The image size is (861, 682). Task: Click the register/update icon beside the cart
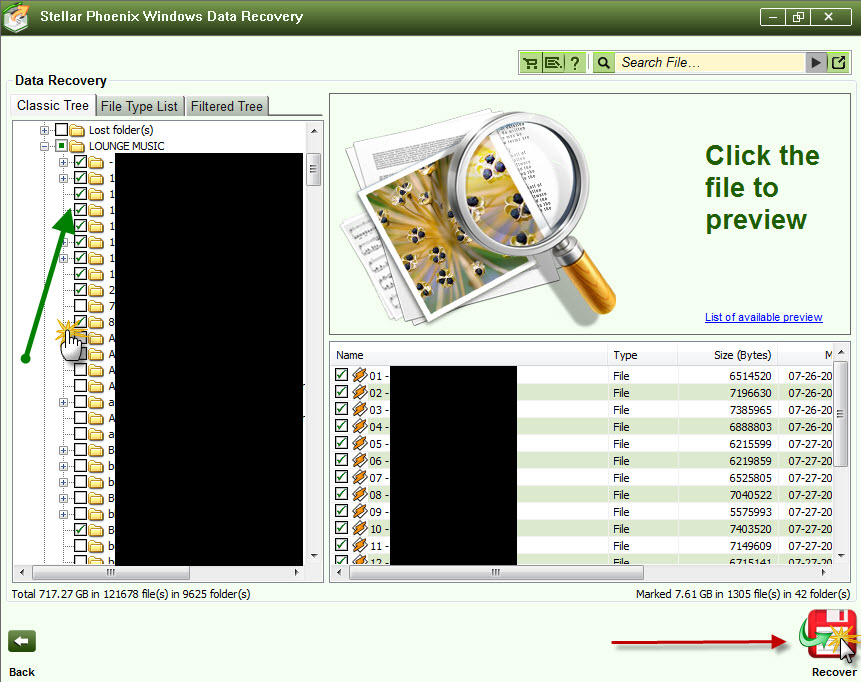coord(553,63)
